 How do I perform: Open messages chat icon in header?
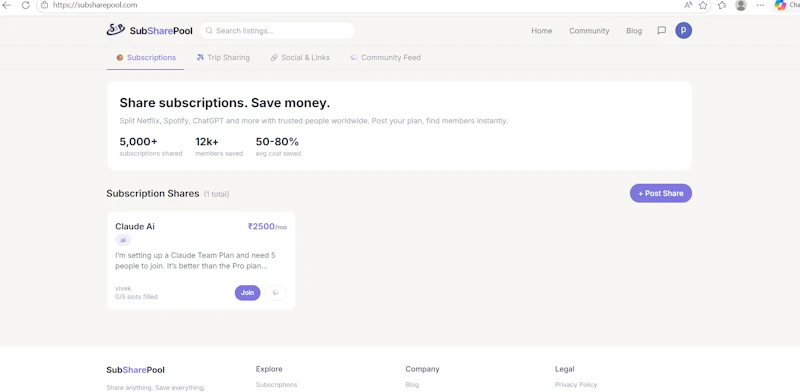(661, 31)
